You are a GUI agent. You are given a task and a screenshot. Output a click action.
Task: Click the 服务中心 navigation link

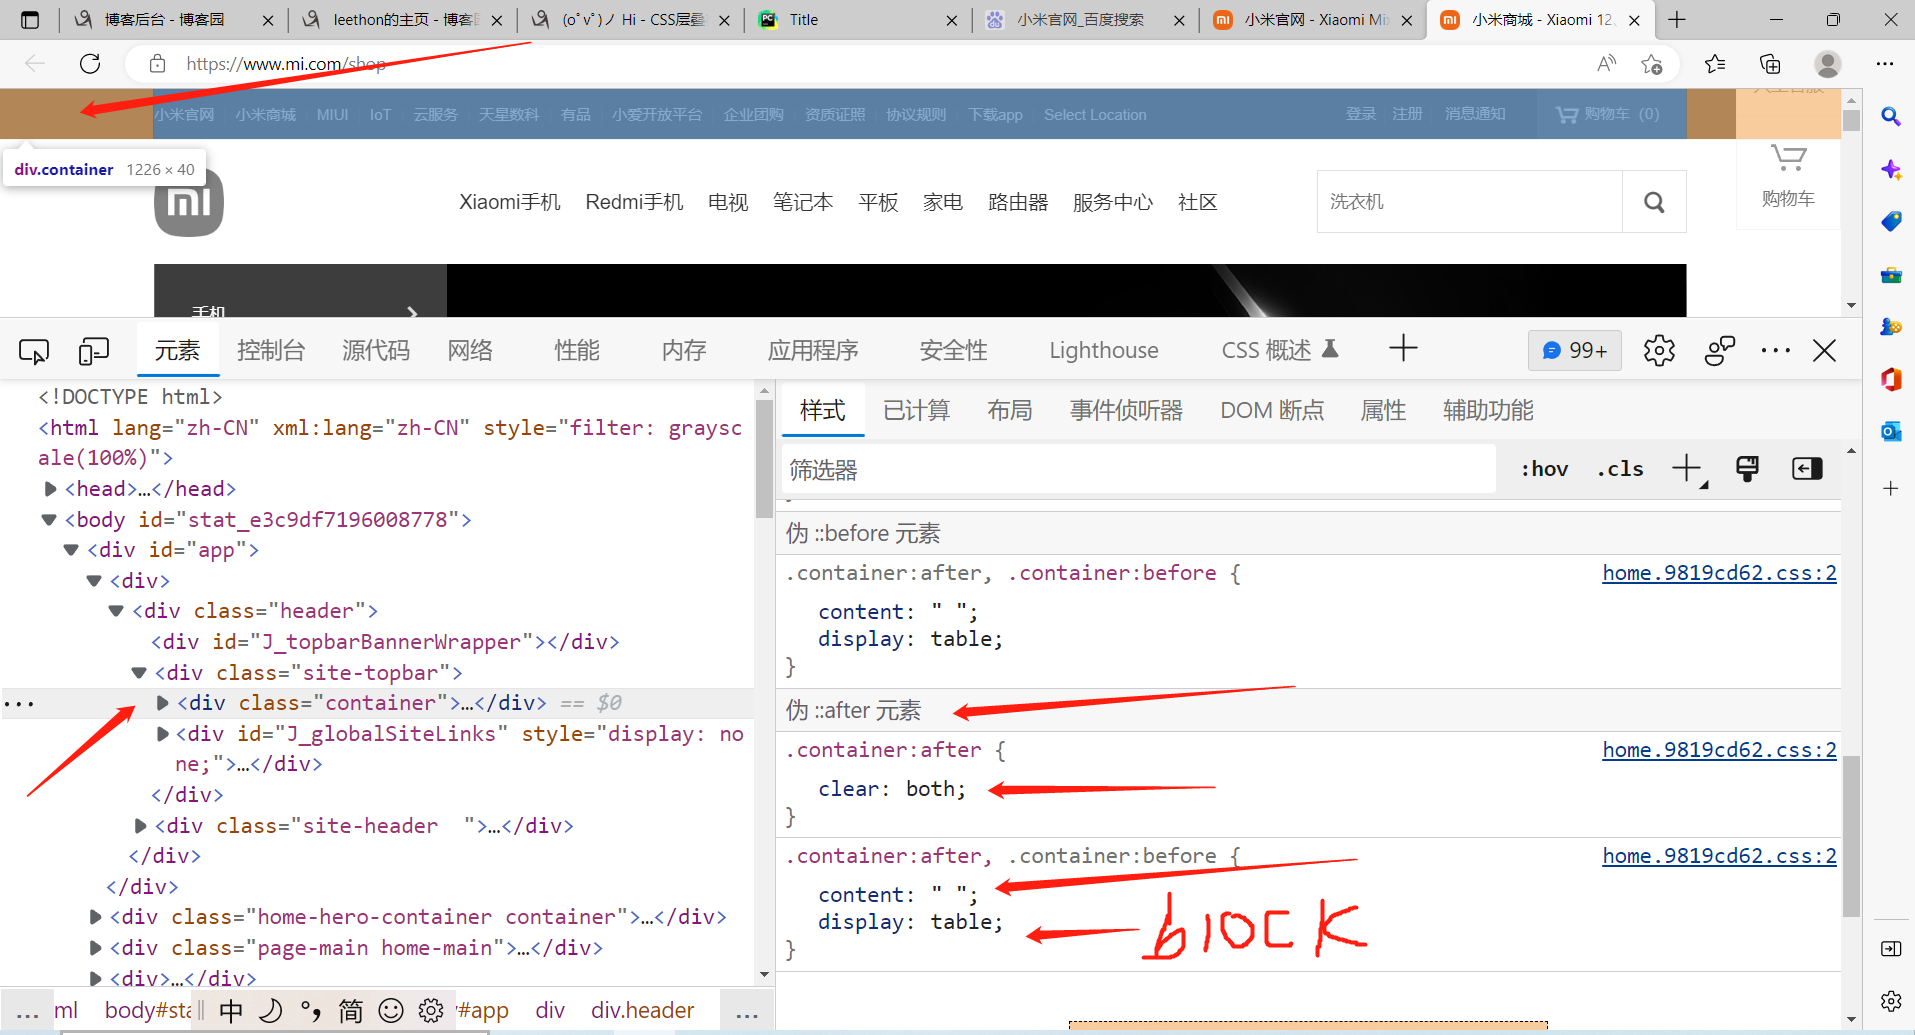[1113, 202]
